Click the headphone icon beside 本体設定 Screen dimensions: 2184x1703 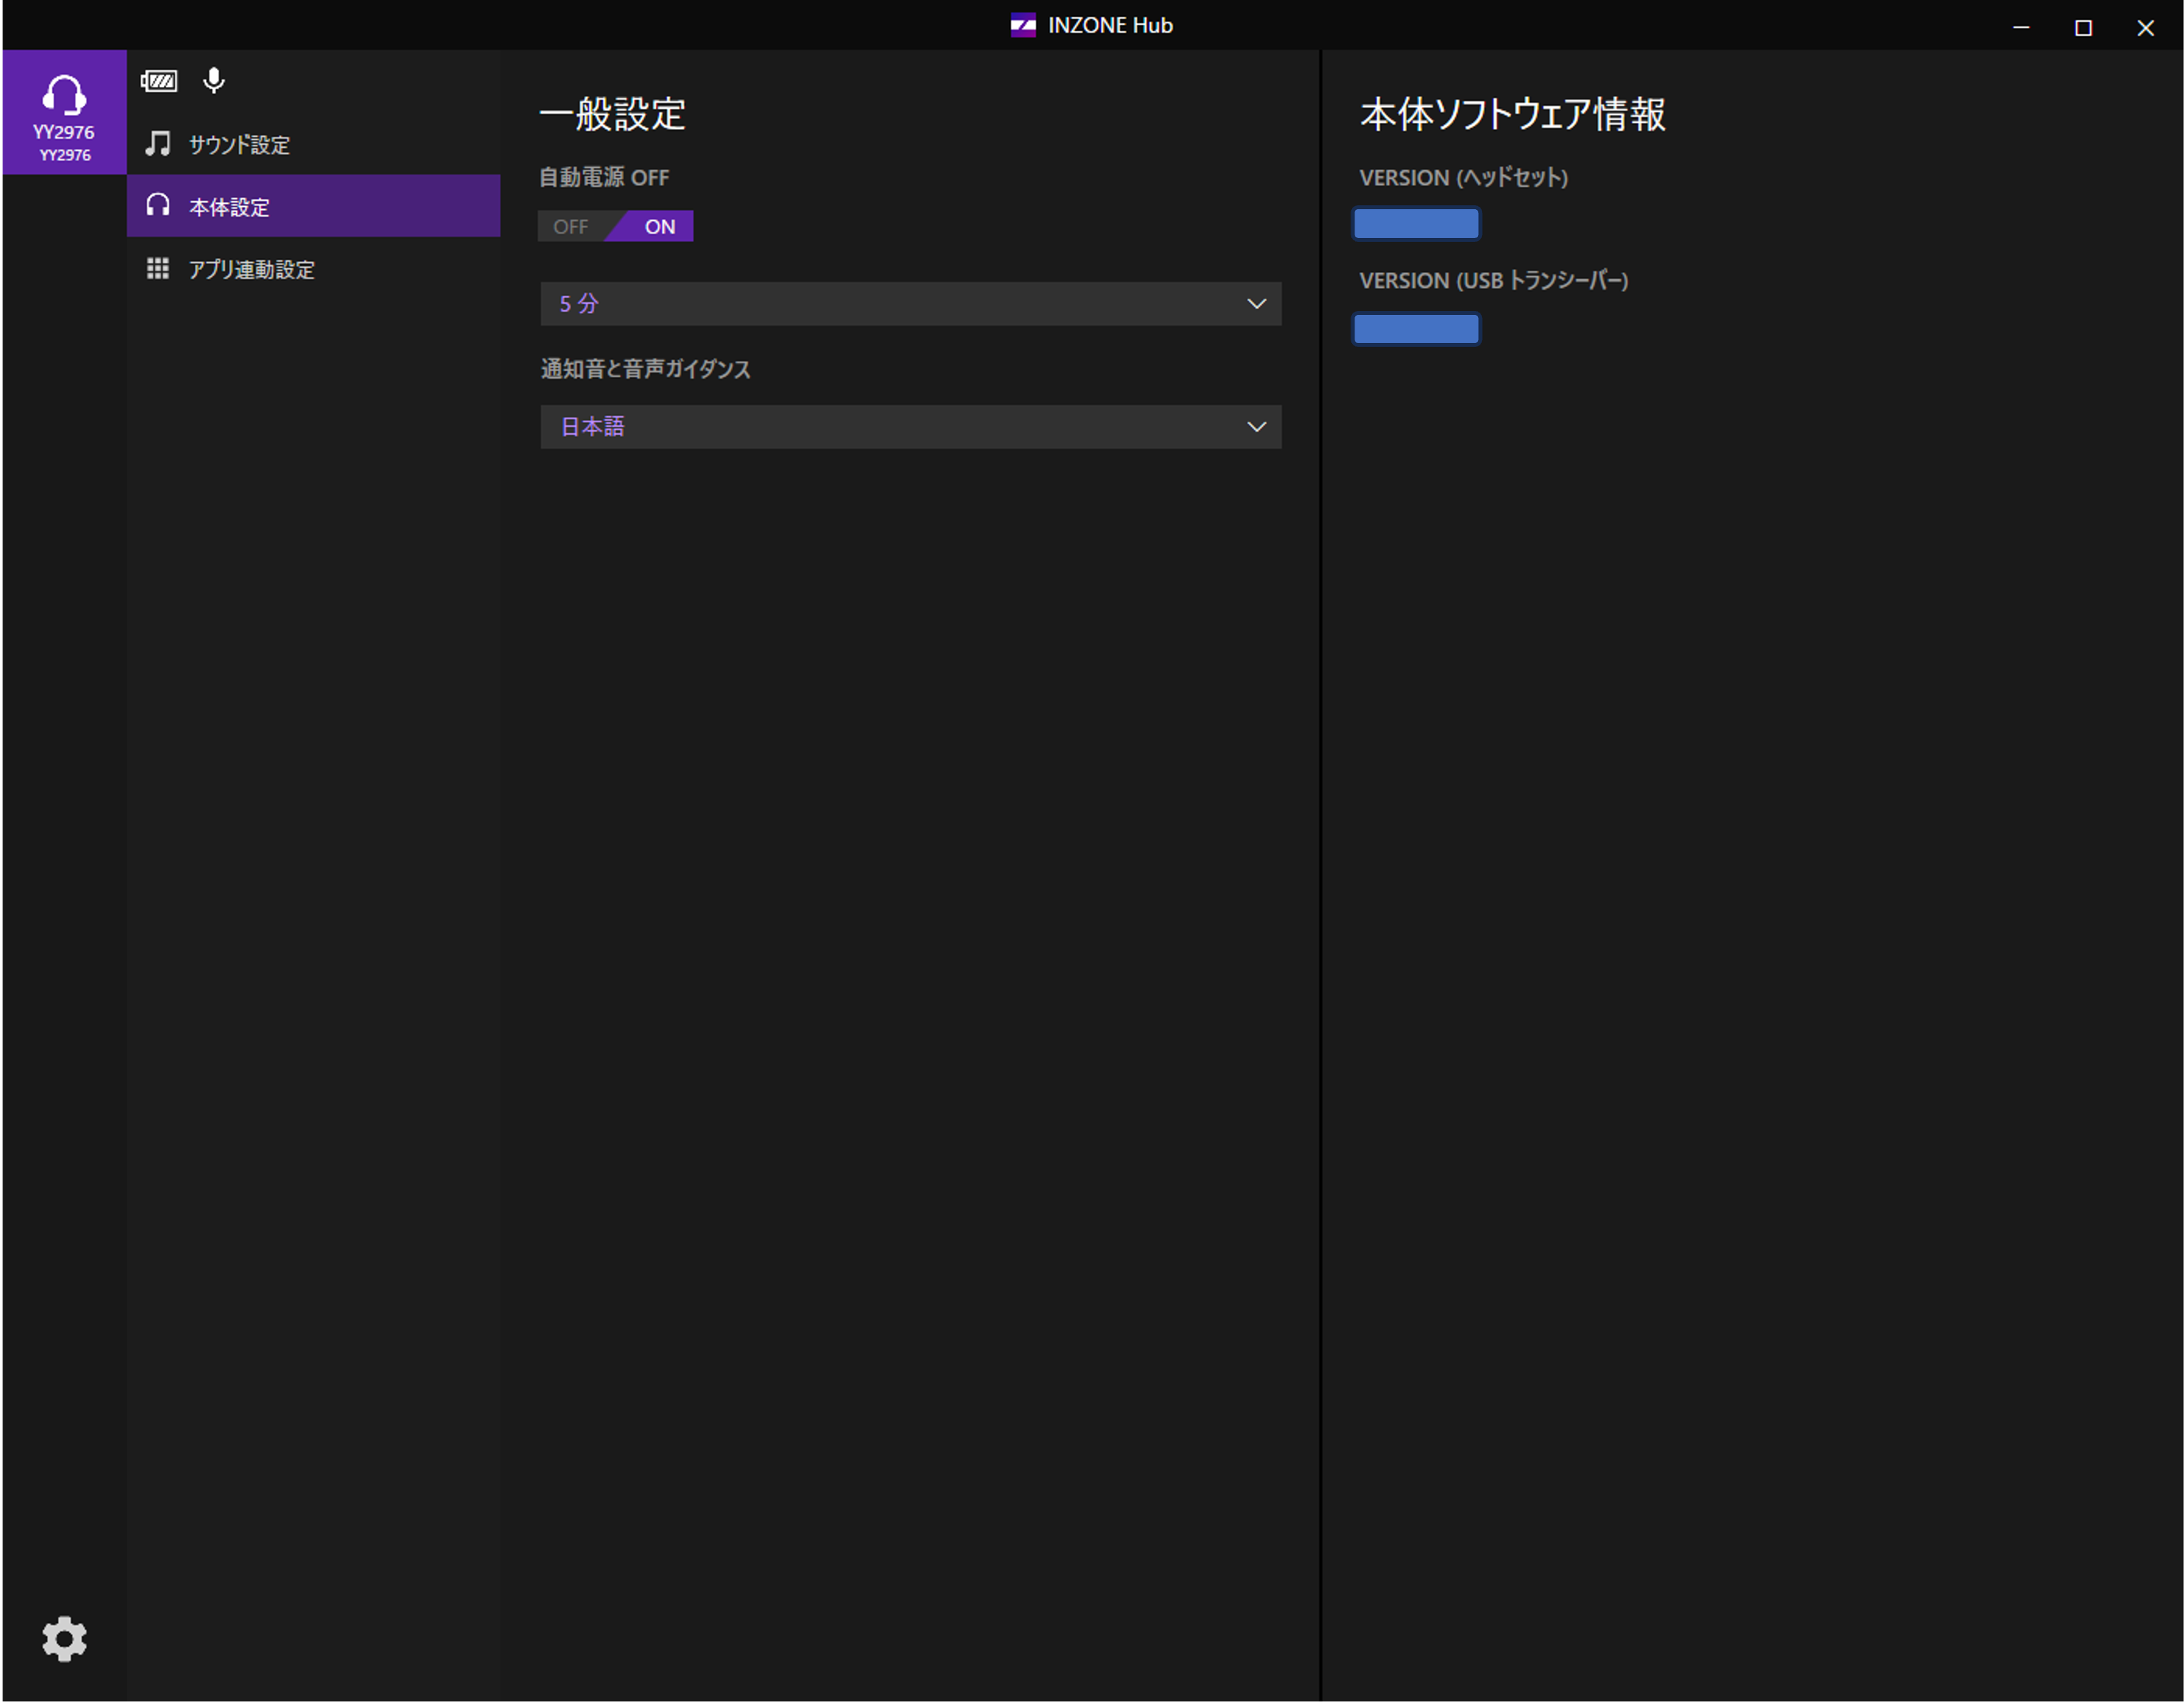pyautogui.click(x=158, y=206)
